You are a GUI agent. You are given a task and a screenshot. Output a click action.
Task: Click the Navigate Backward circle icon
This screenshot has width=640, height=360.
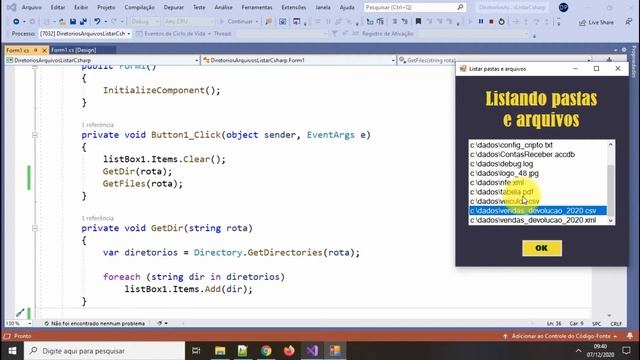16,21
